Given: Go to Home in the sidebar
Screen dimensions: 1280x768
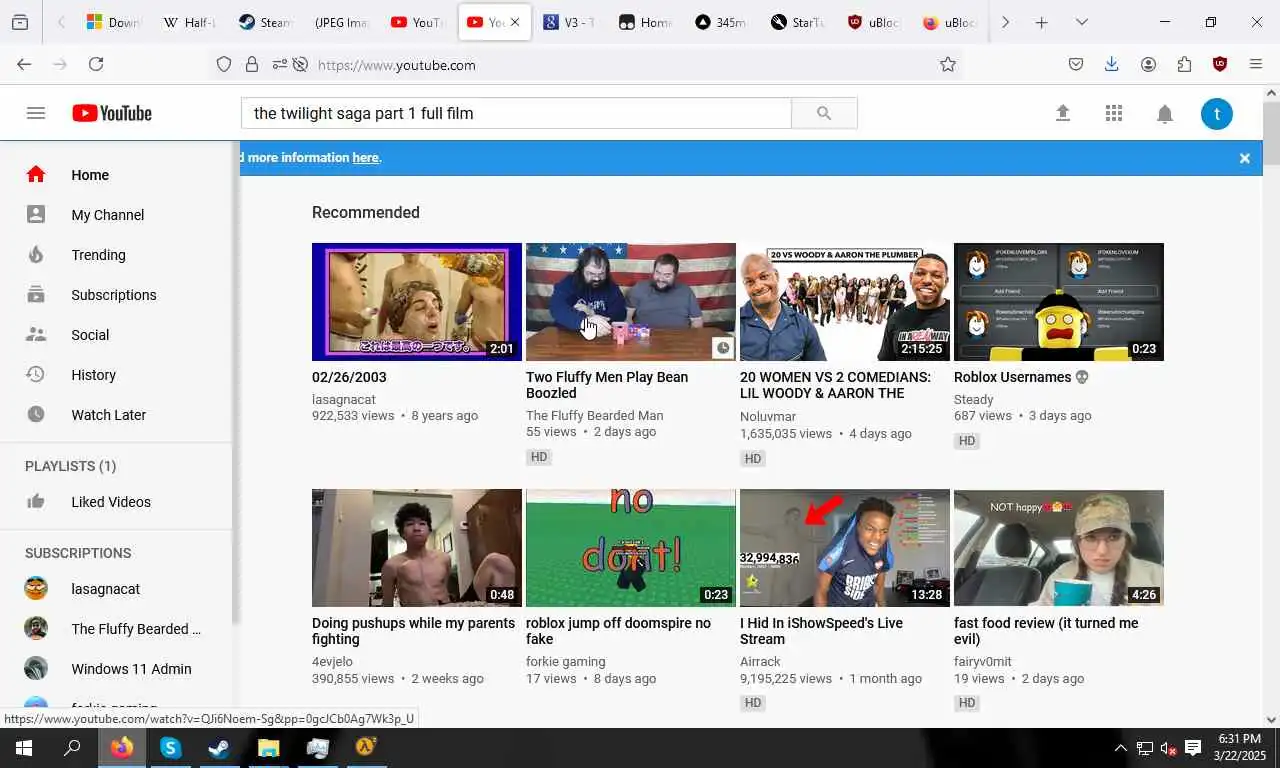Looking at the screenshot, I should tap(116, 175).
